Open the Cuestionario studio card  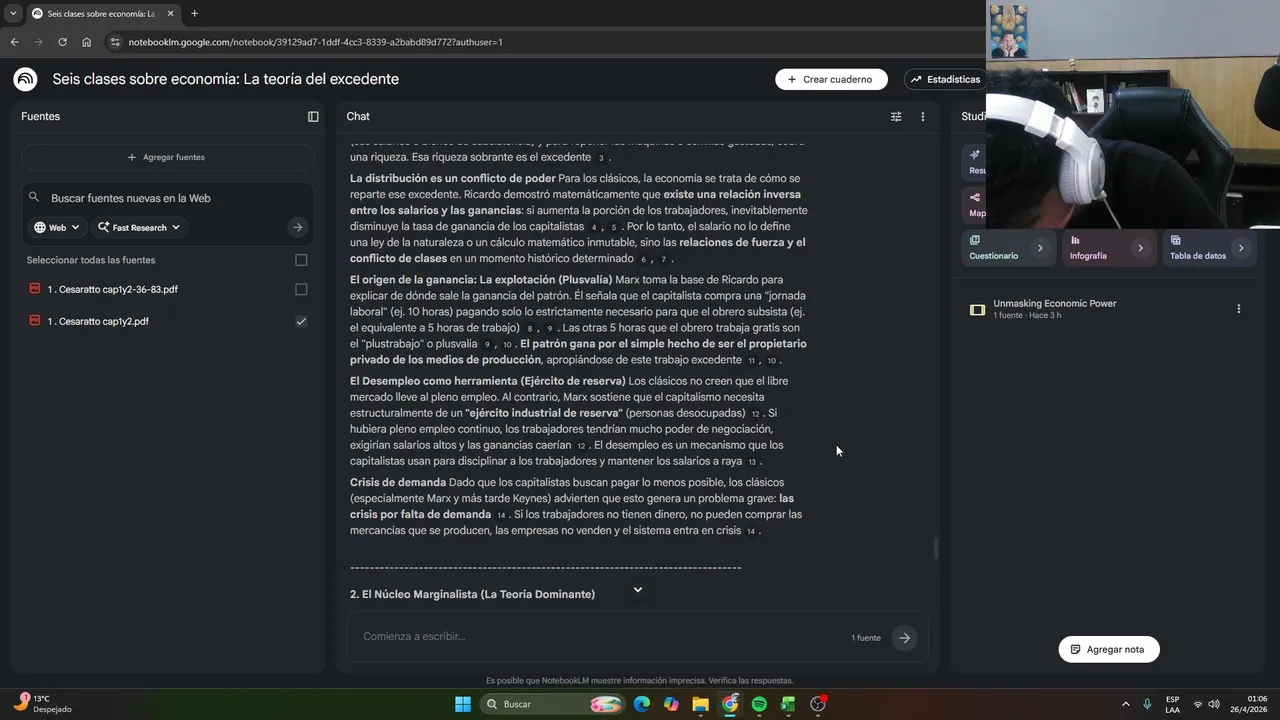(1007, 248)
